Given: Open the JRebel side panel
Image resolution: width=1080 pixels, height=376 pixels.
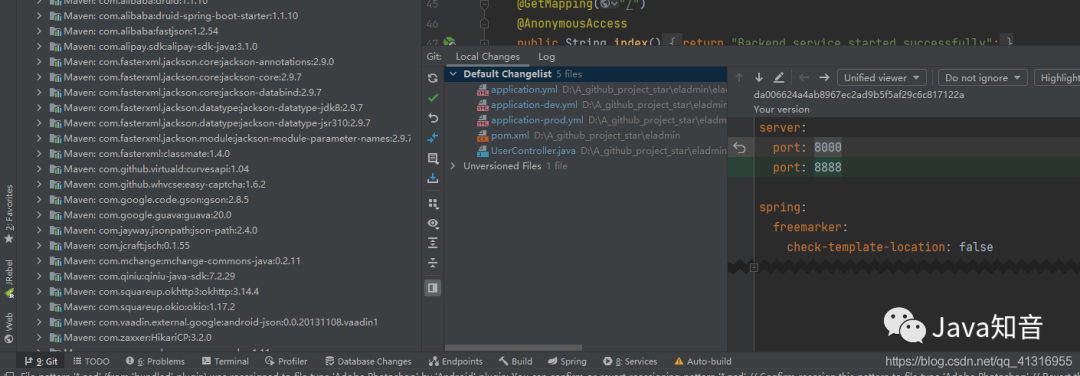Looking at the screenshot, I should point(9,278).
